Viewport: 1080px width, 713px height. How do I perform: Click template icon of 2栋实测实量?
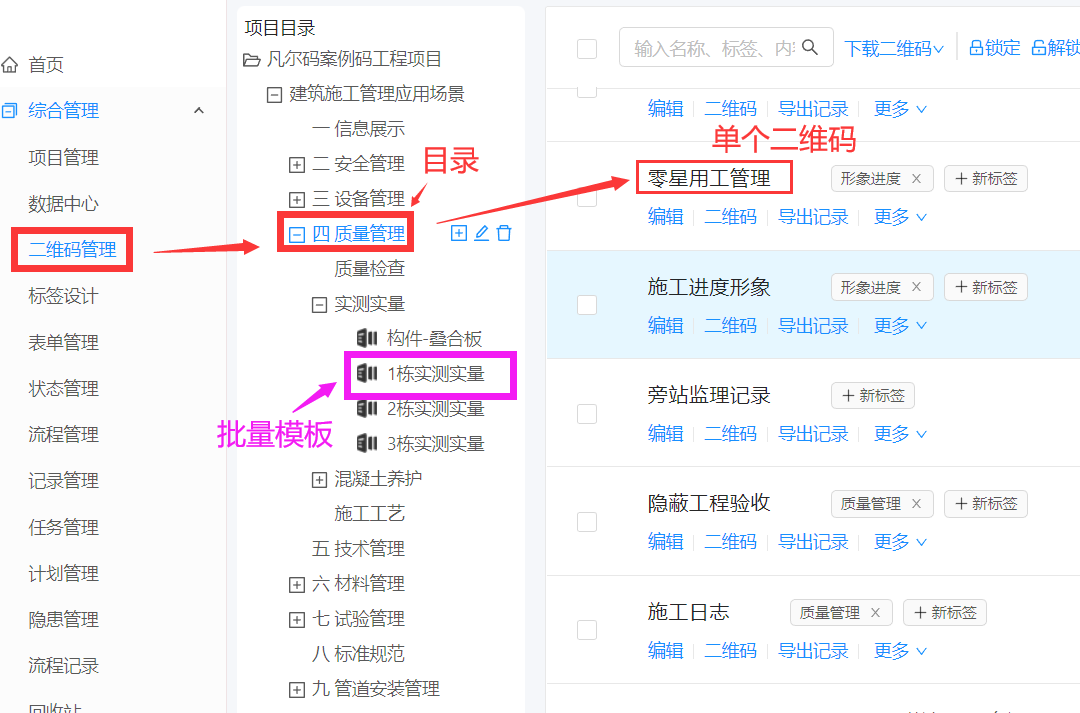coord(367,409)
